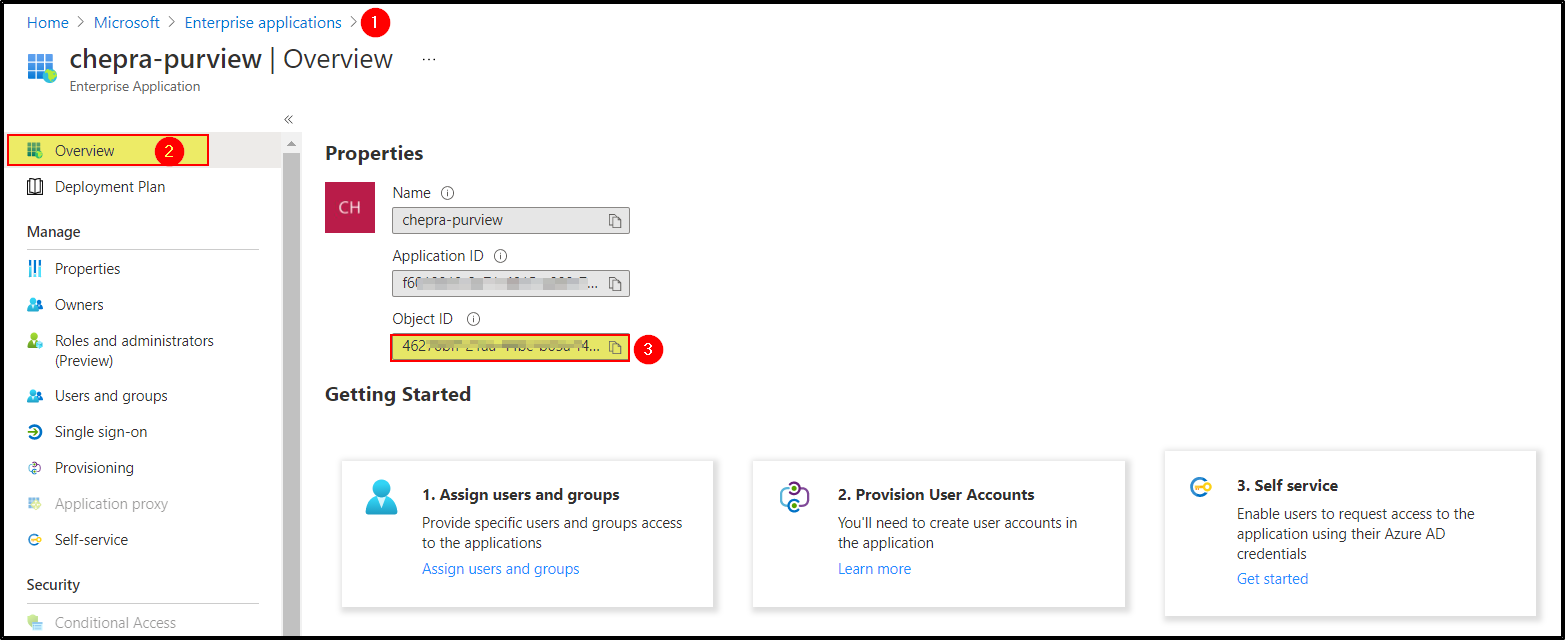1565x640 pixels.
Task: Open Properties under Manage
Action: point(88,269)
